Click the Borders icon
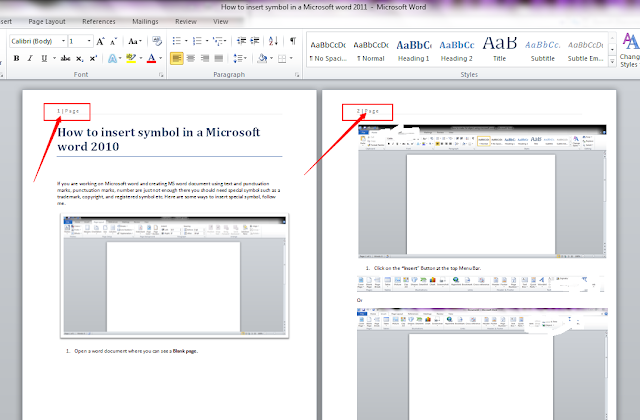The height and width of the screenshot is (420, 640). click(x=282, y=59)
